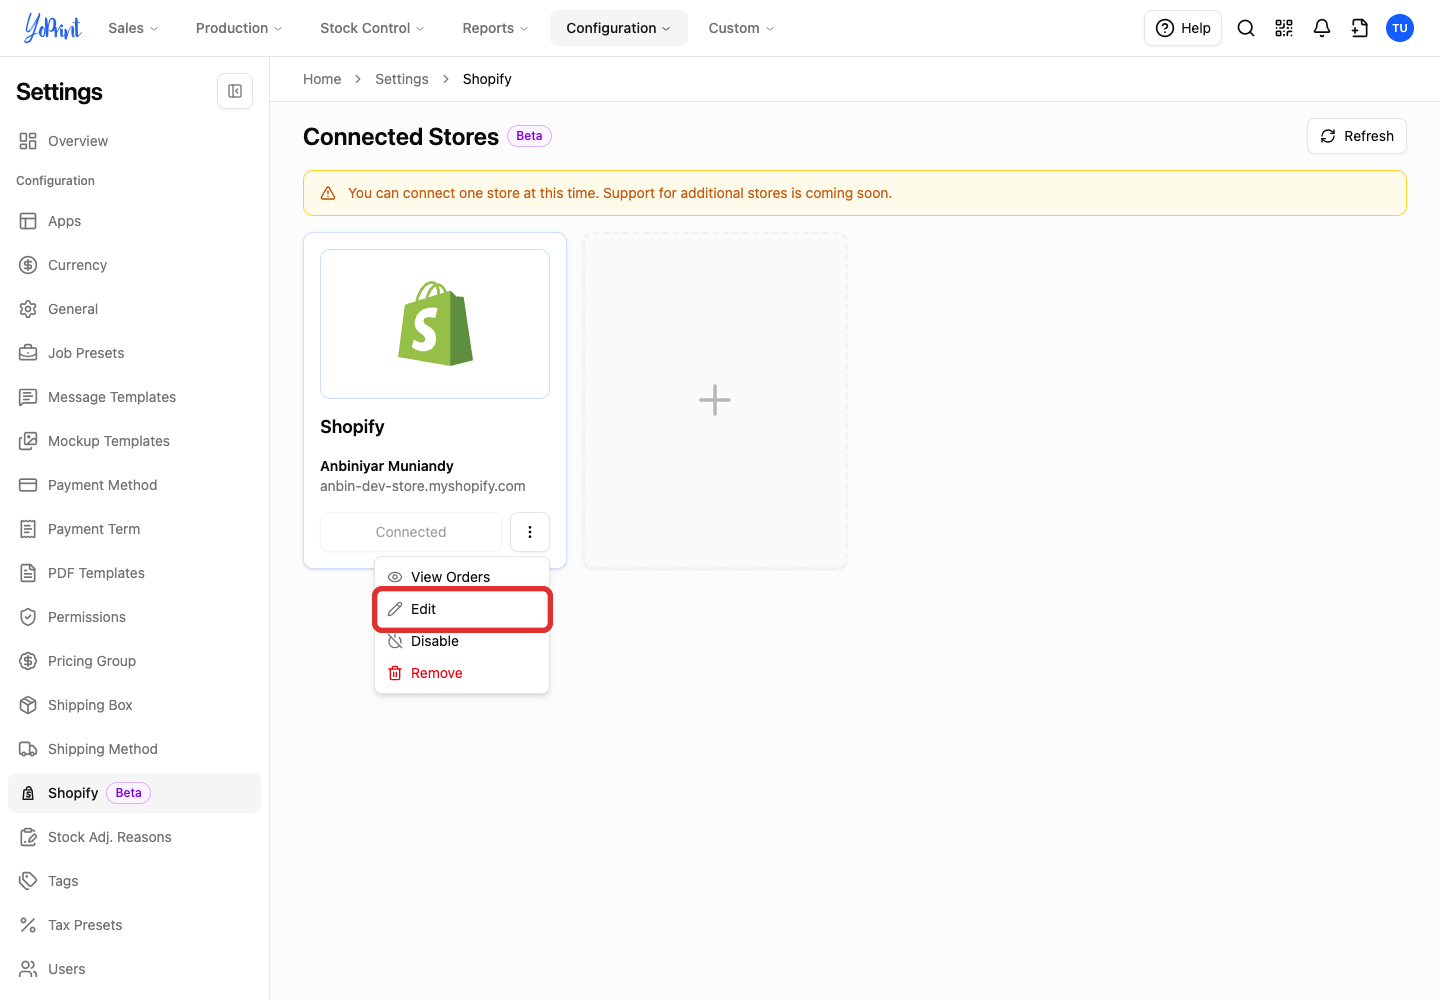The height and width of the screenshot is (1000, 1440).
Task: Choose Edit in the store menu
Action: tap(462, 609)
